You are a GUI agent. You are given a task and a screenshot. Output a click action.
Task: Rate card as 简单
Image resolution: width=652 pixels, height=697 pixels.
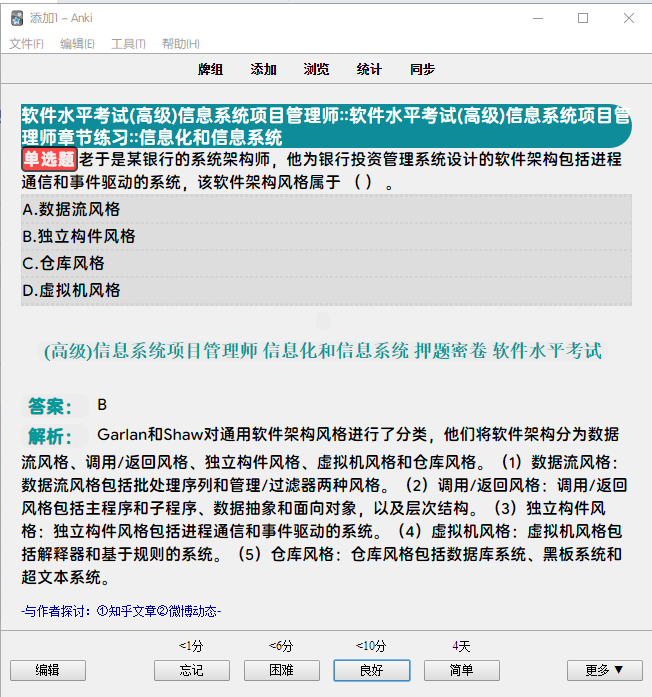462,670
